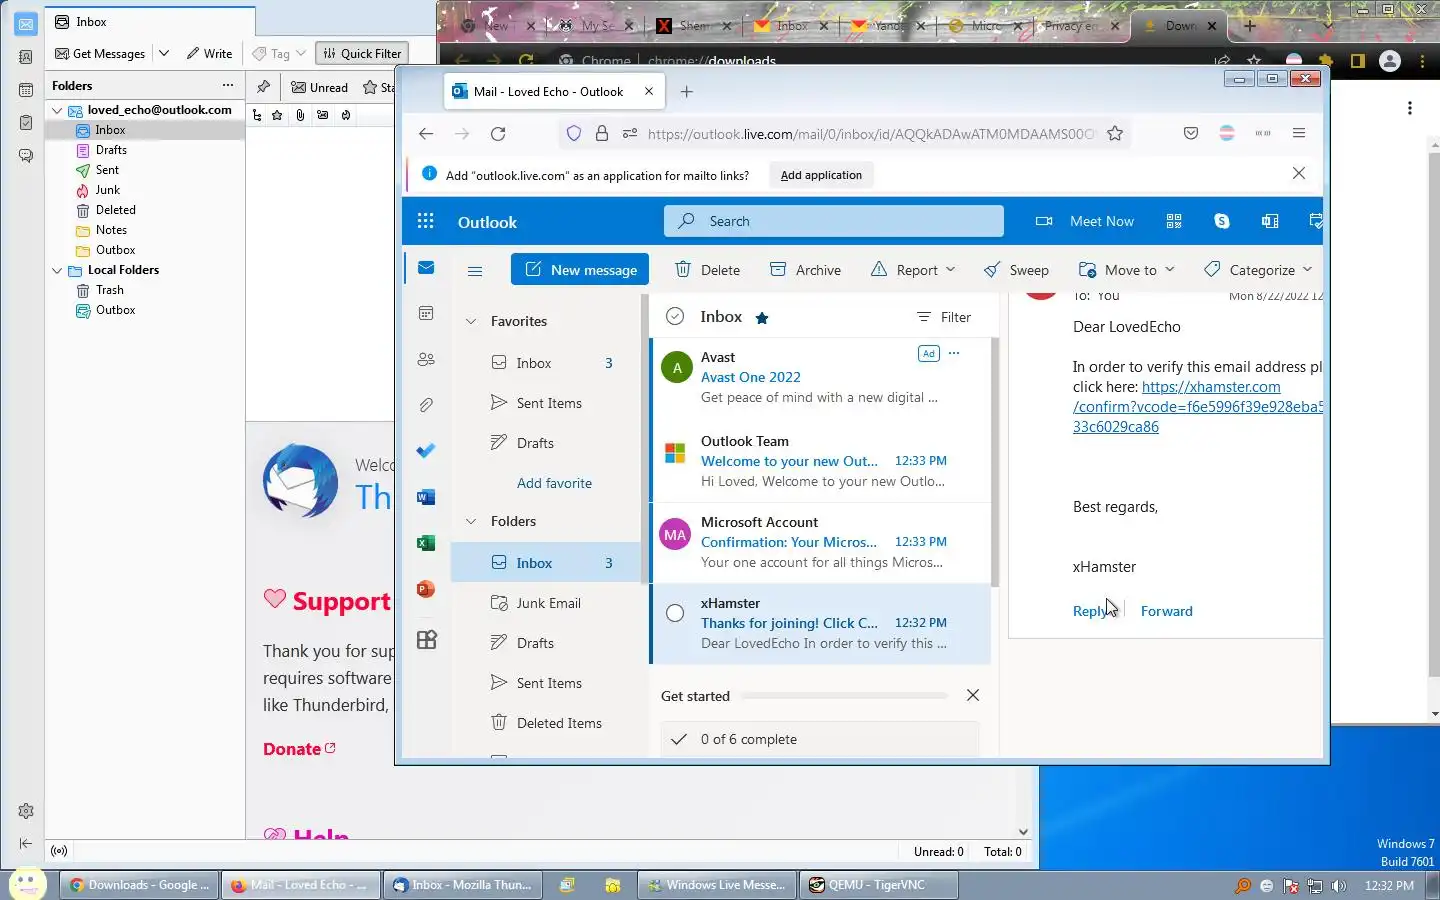1440x900 pixels.
Task: Click the New message button
Action: point(580,270)
